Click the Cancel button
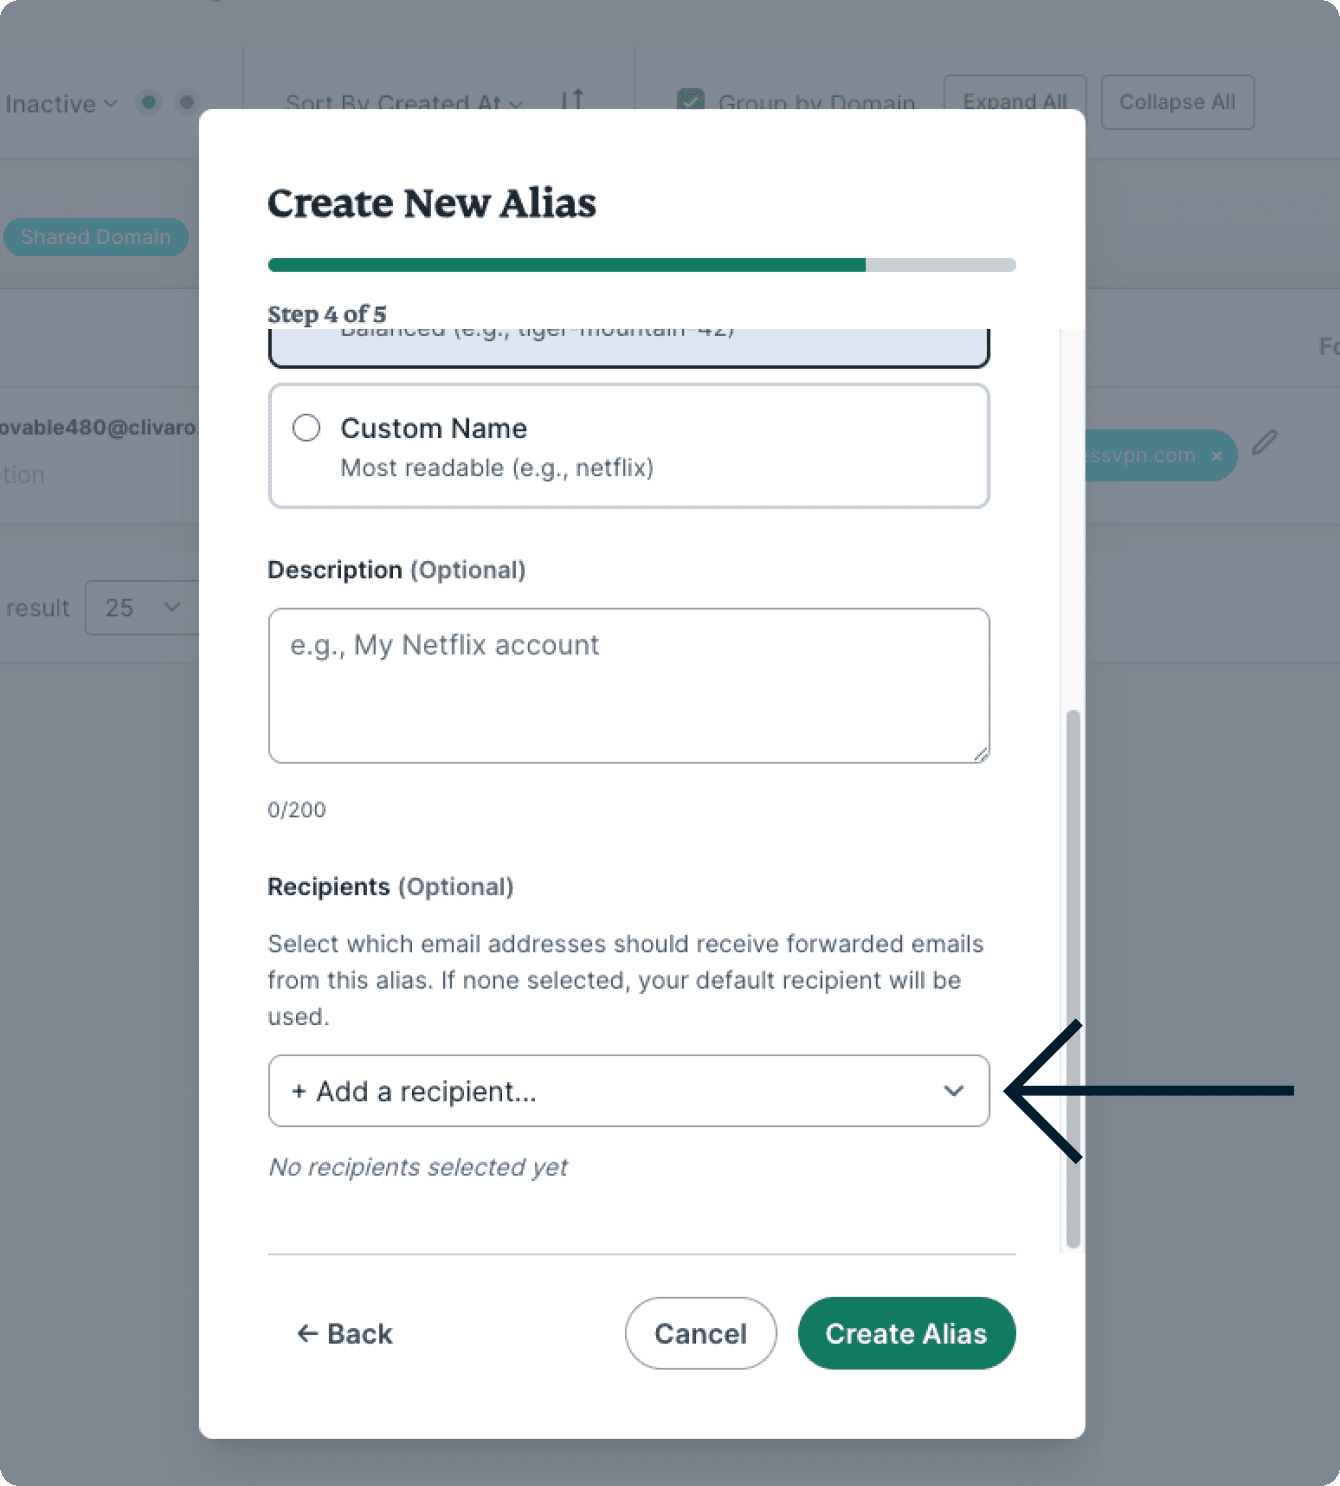Image resolution: width=1340 pixels, height=1486 pixels. [x=700, y=1333]
